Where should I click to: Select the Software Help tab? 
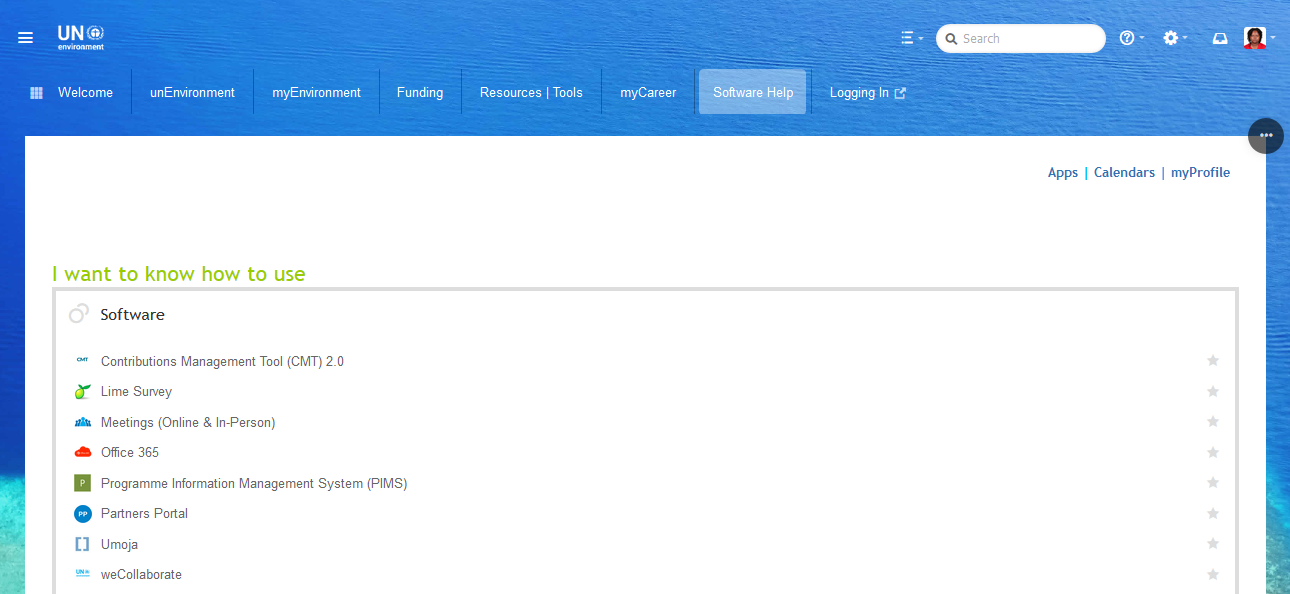click(x=753, y=93)
